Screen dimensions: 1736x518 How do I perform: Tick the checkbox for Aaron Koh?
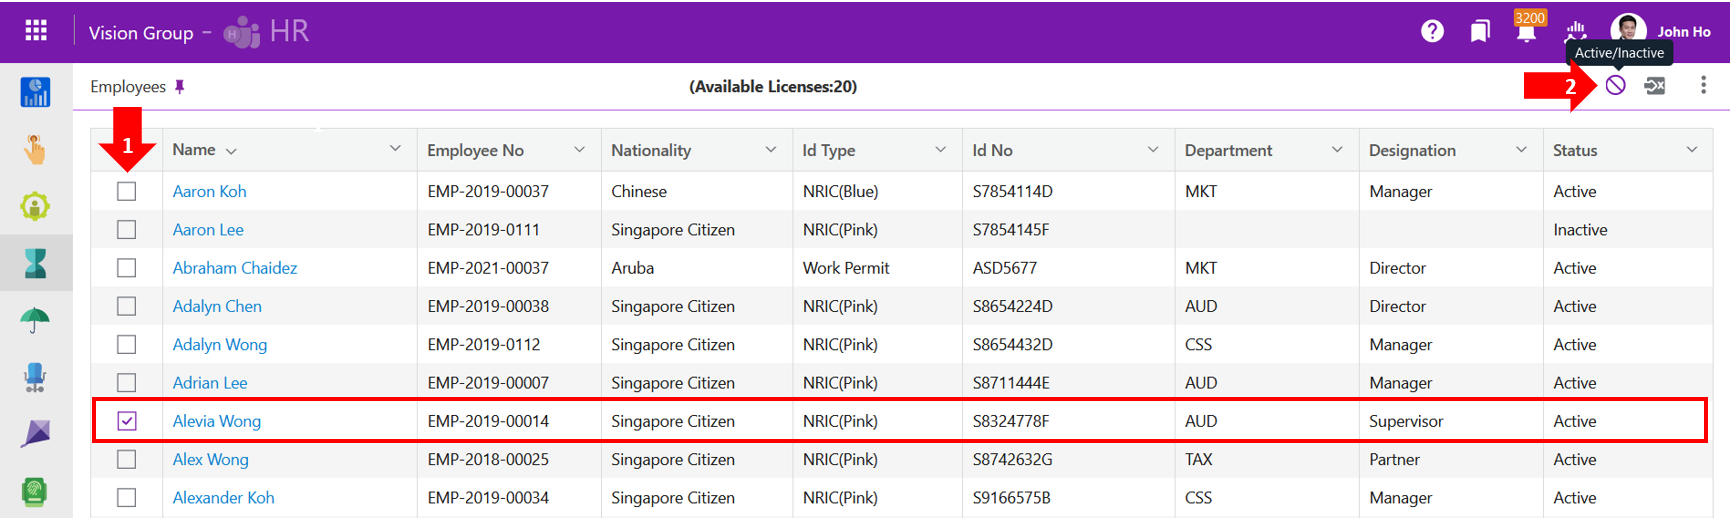(x=127, y=191)
